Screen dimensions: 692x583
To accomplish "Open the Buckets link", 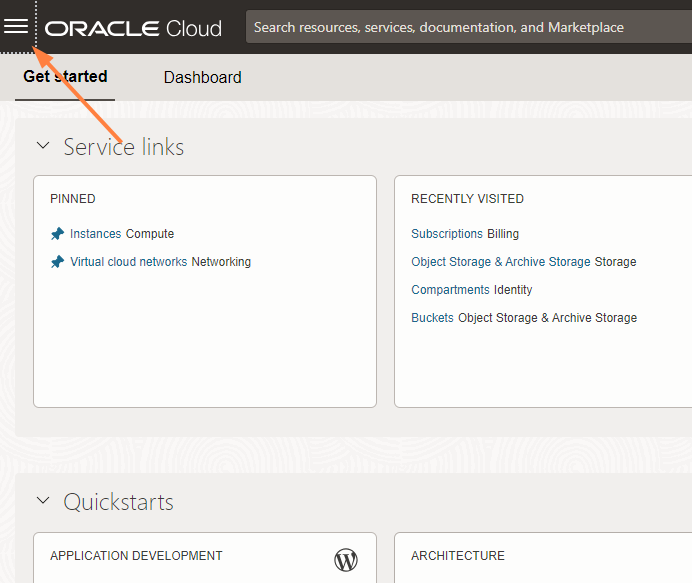I will coord(432,318).
